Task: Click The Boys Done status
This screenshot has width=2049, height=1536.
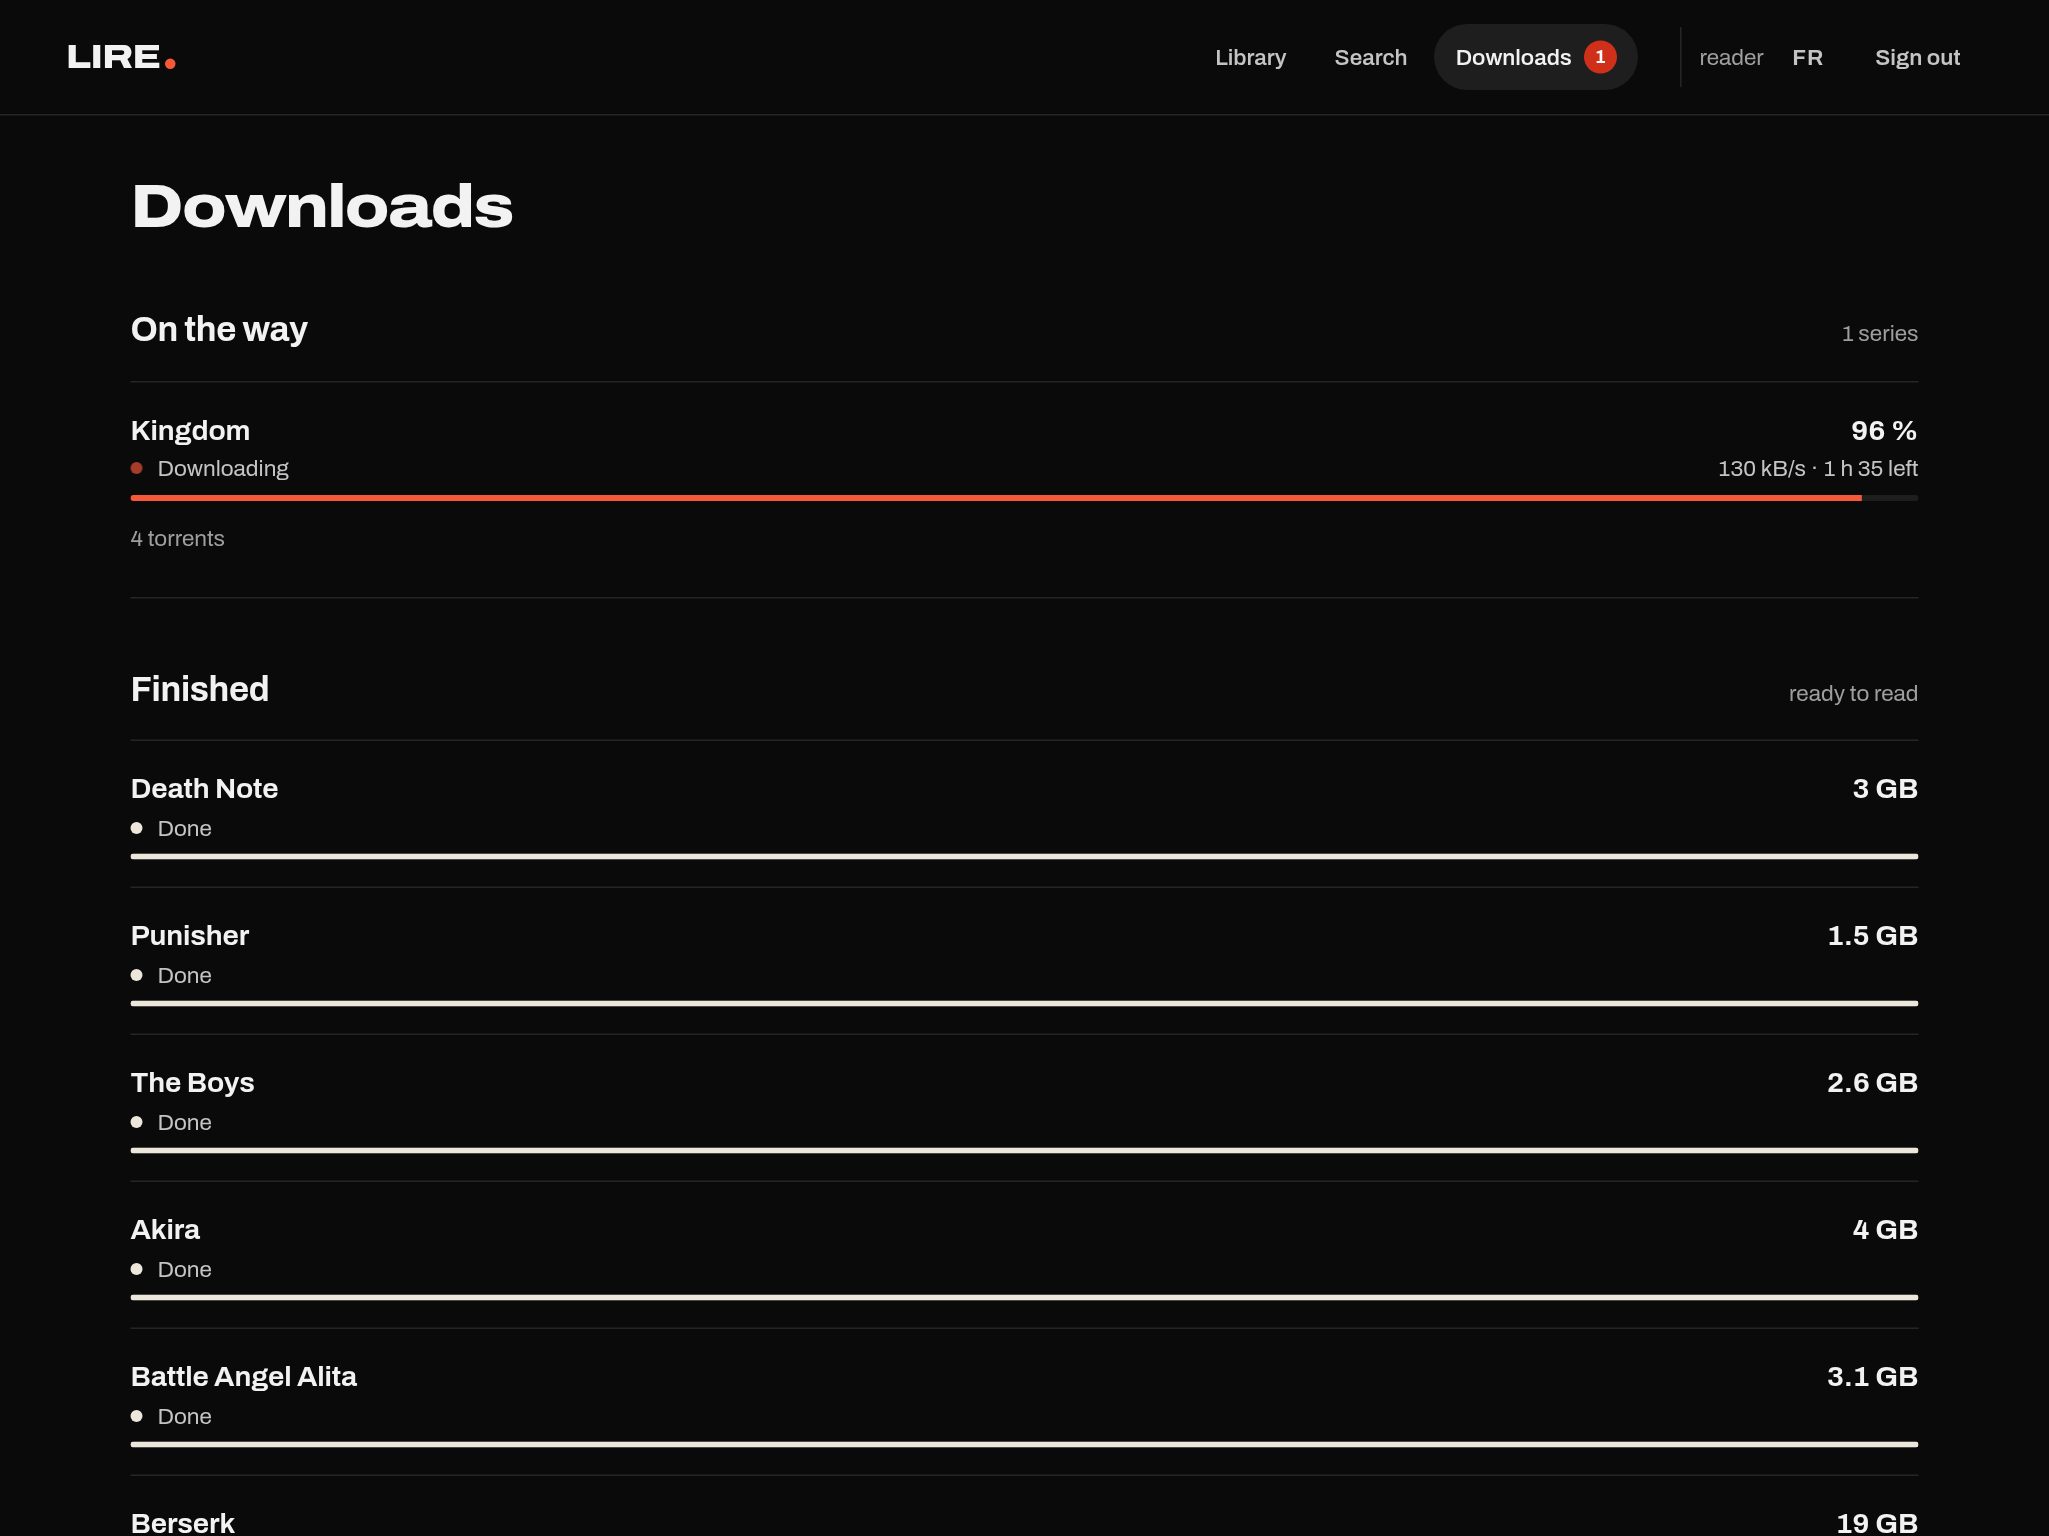Action: tap(184, 1122)
